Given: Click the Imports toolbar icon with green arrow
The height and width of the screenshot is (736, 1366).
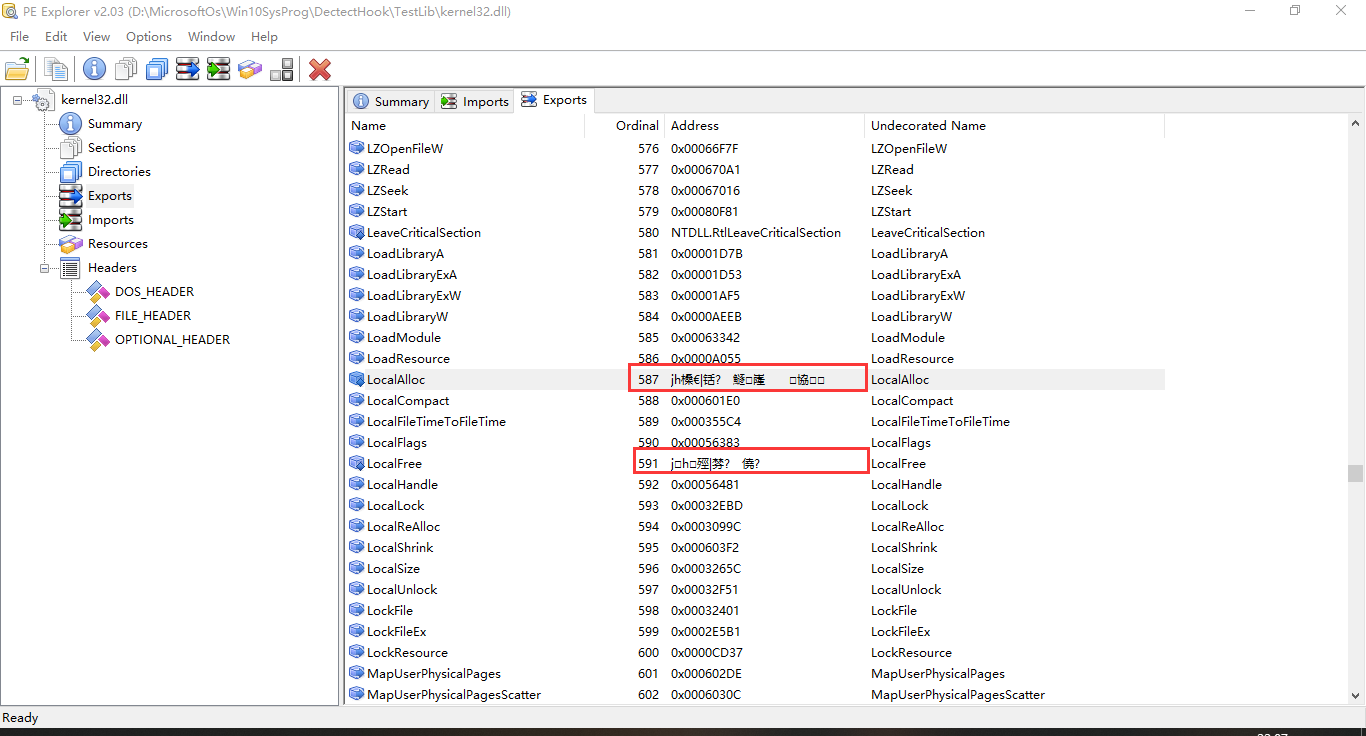Looking at the screenshot, I should [x=219, y=69].
